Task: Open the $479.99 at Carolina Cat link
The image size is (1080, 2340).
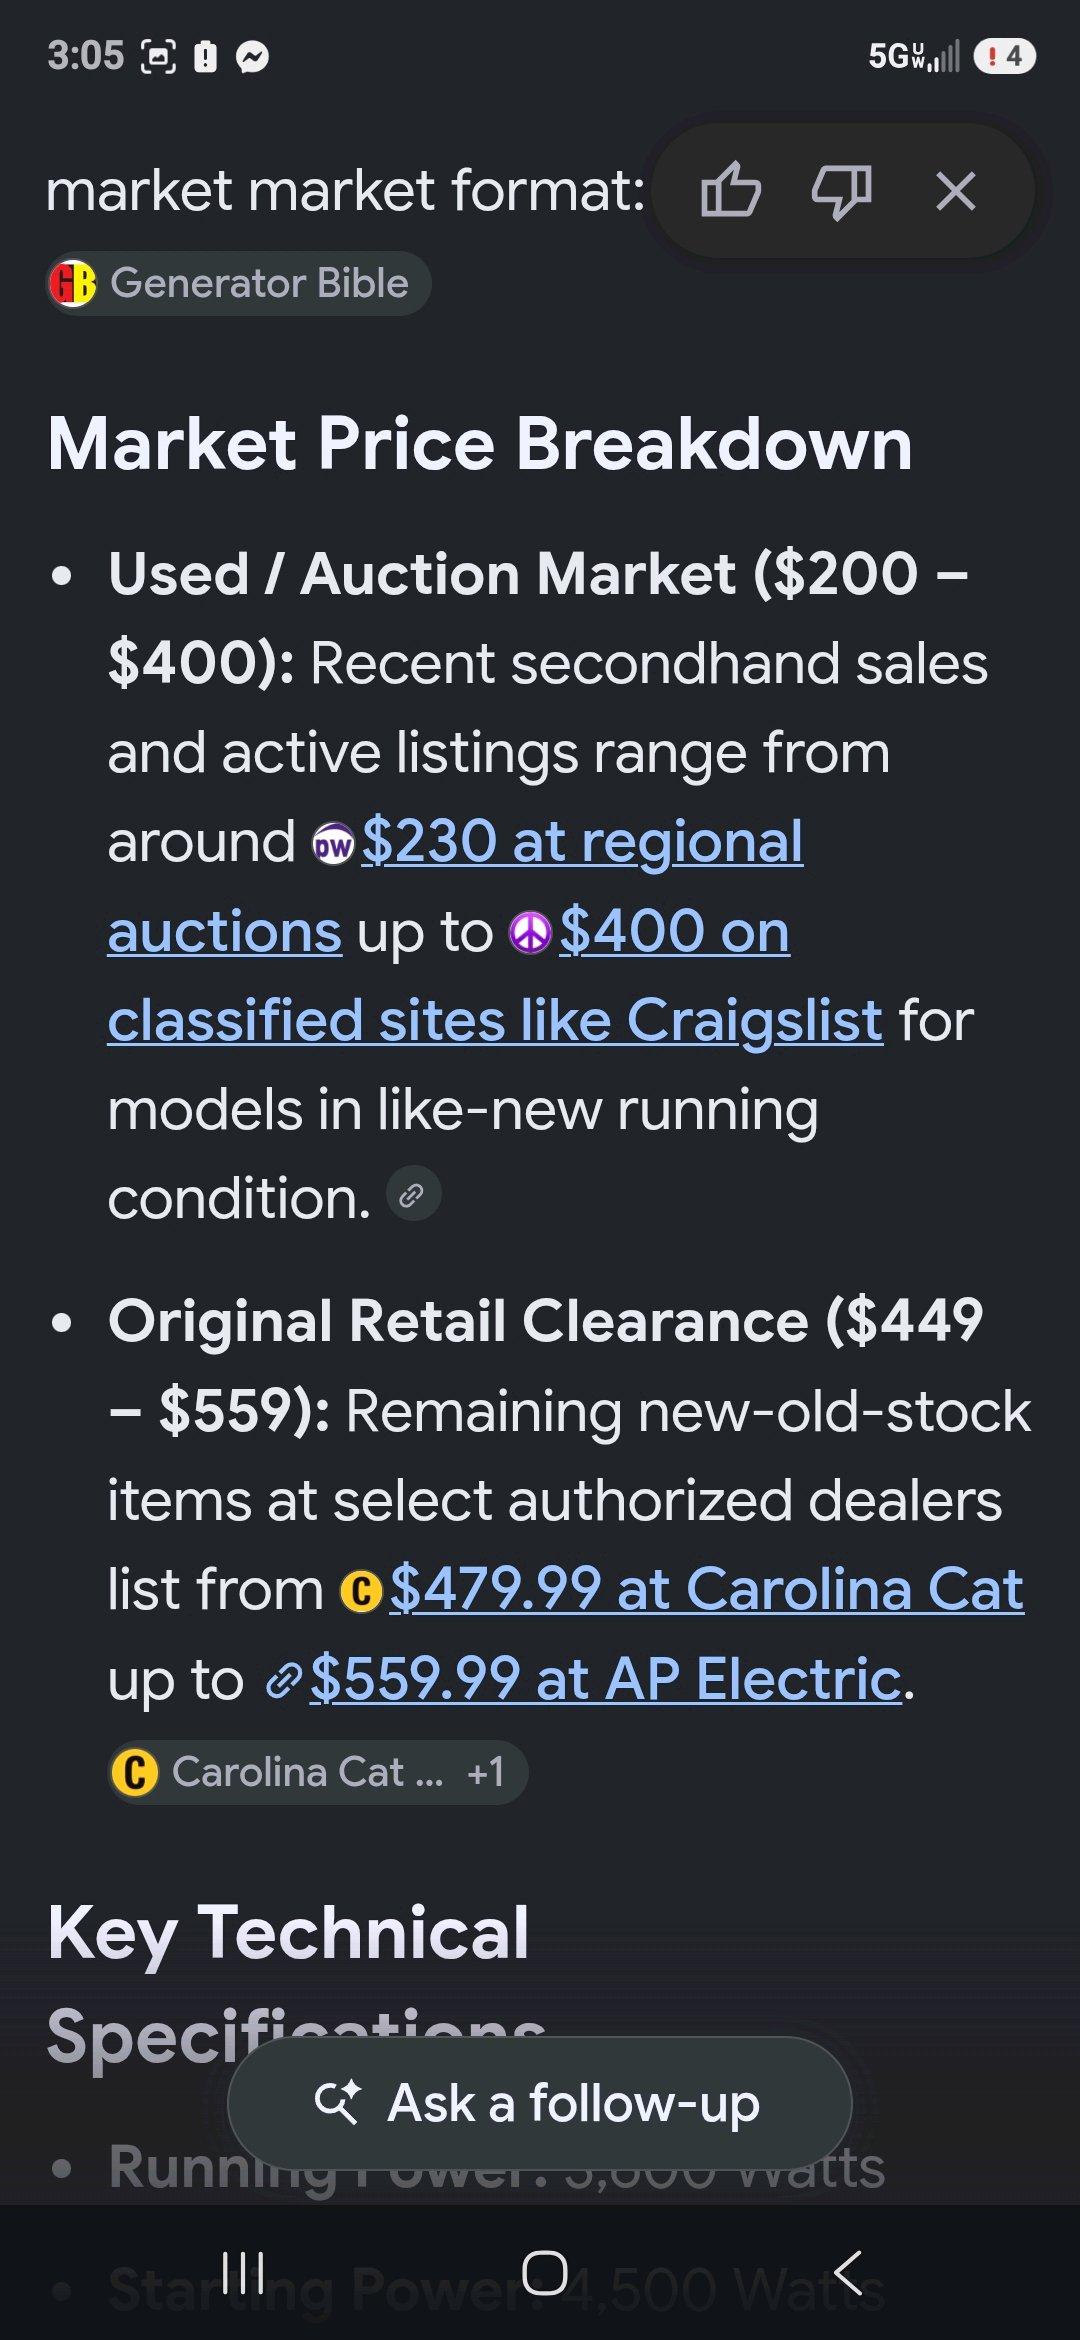Action: (706, 1589)
